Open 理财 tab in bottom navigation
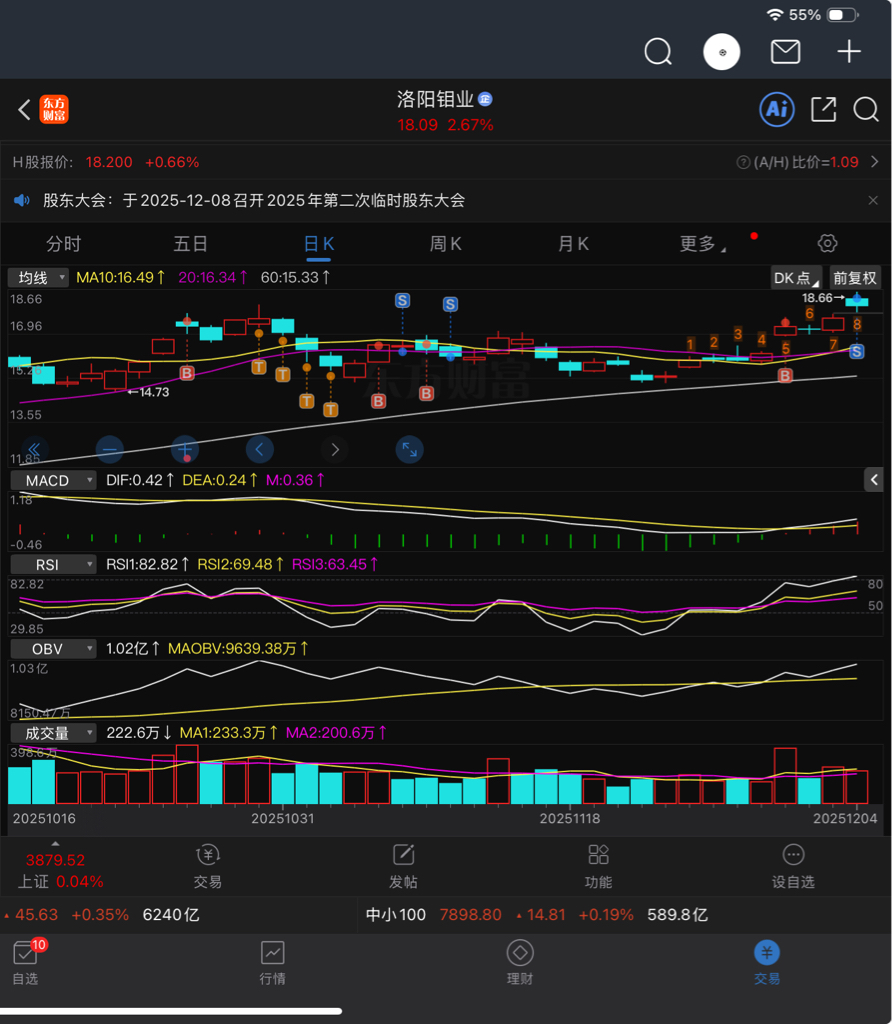The width and height of the screenshot is (892, 1024). pos(520,963)
